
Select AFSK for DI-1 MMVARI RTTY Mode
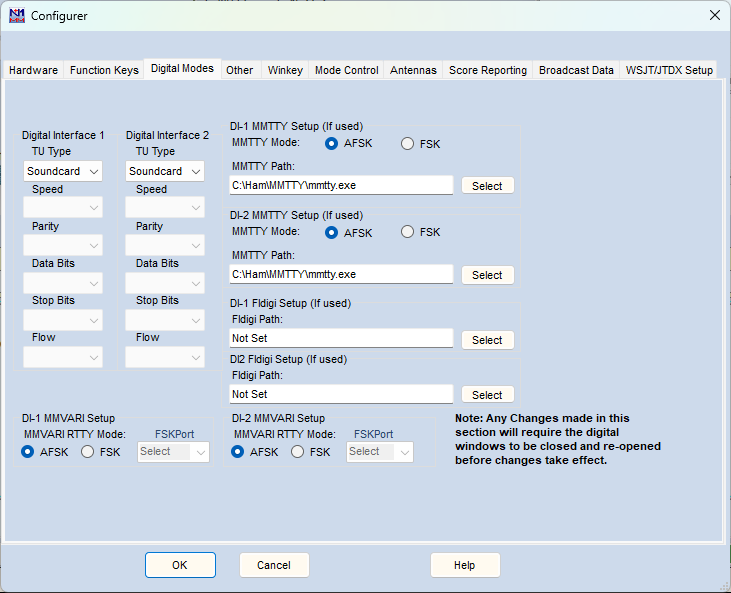point(28,452)
